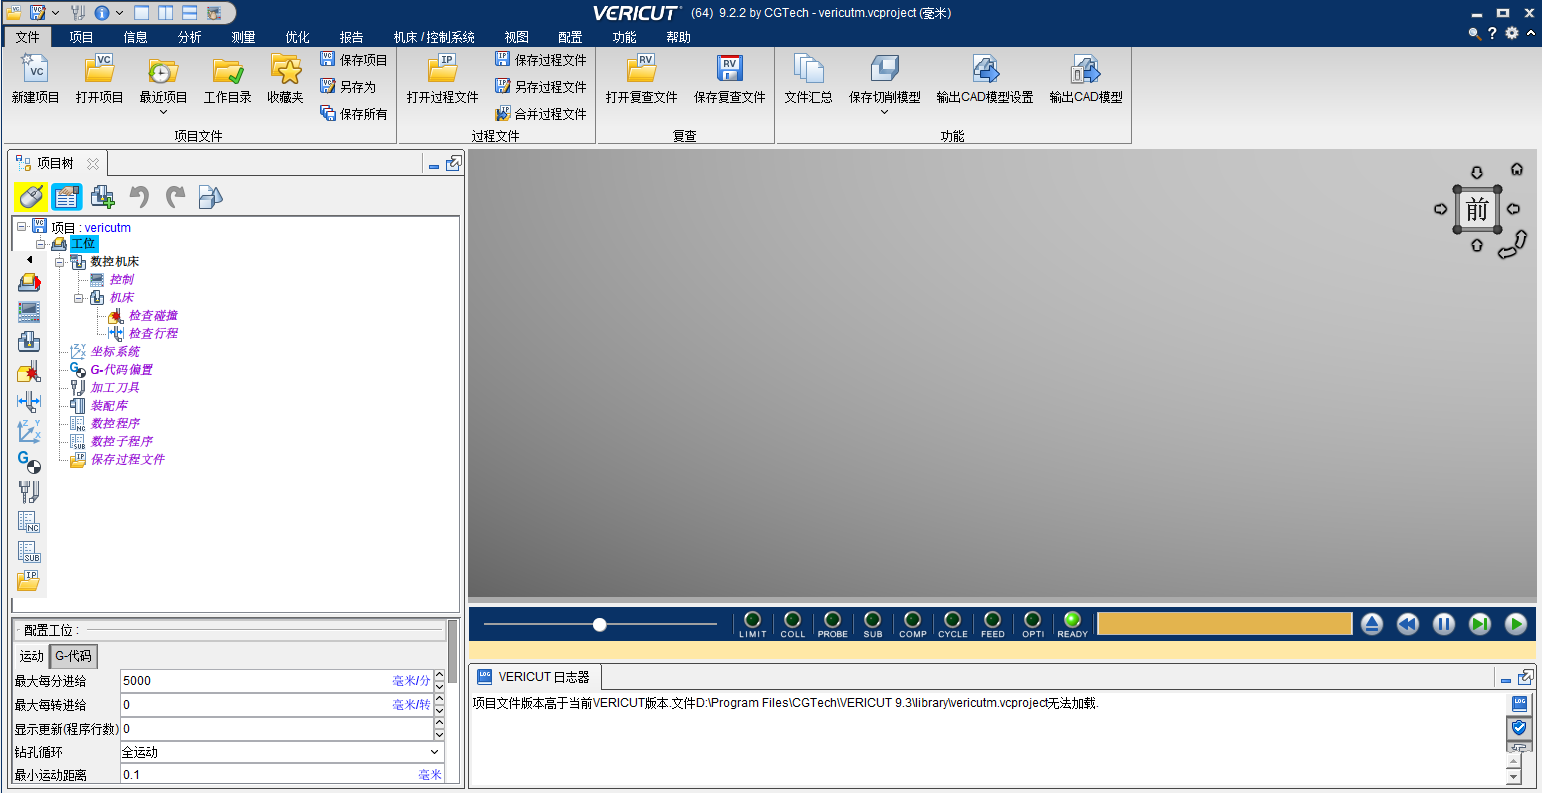This screenshot has width=1542, height=793.
Task: Click the rotate arrows beside the view cube
Action: [1513, 246]
